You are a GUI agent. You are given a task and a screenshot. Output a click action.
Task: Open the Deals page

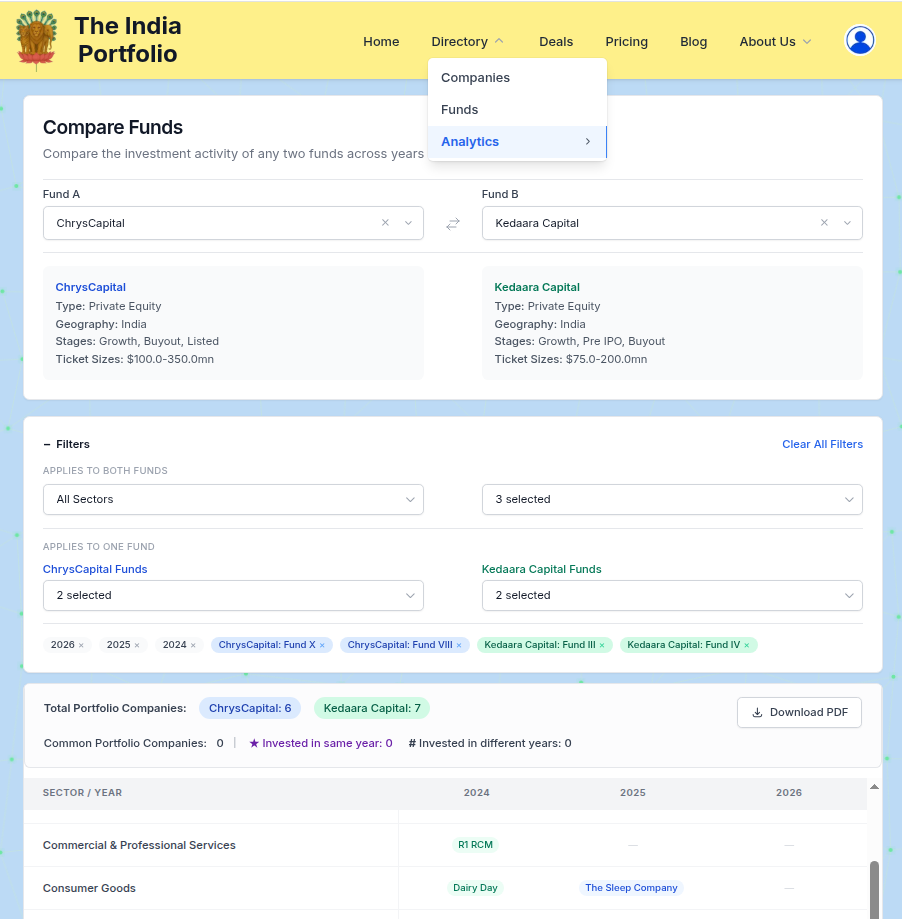[556, 42]
